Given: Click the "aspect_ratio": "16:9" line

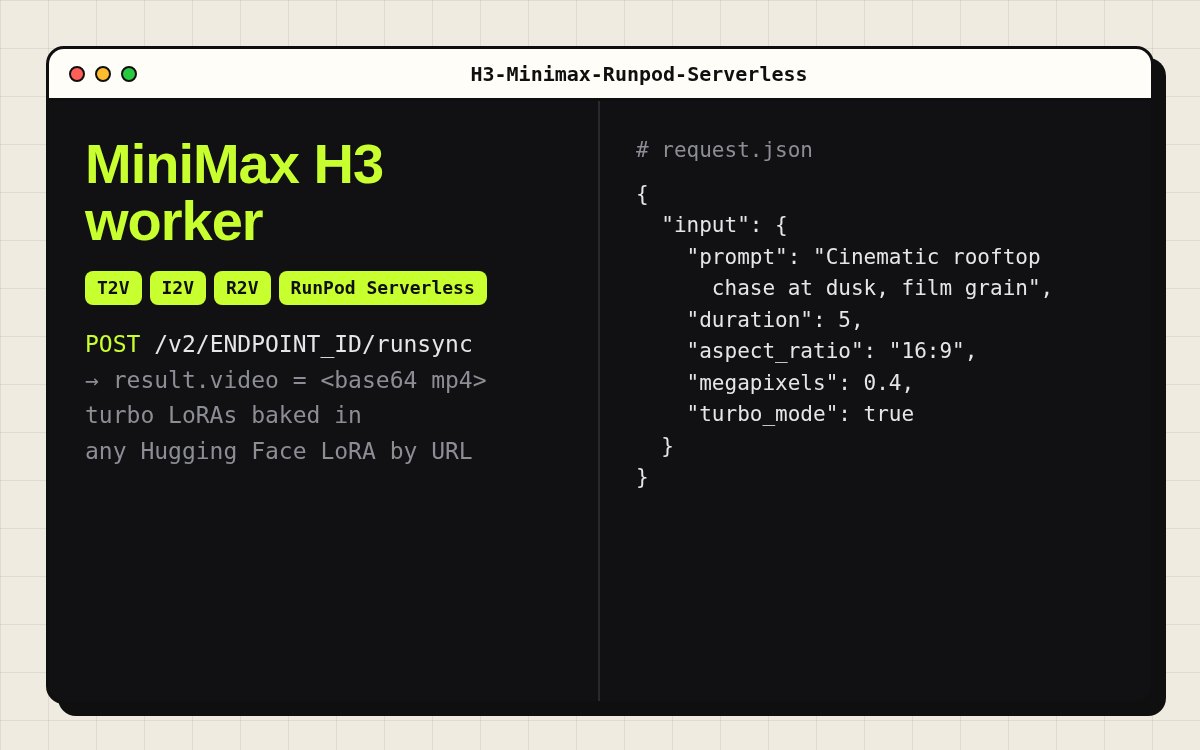Looking at the screenshot, I should pyautogui.click(x=831, y=351).
